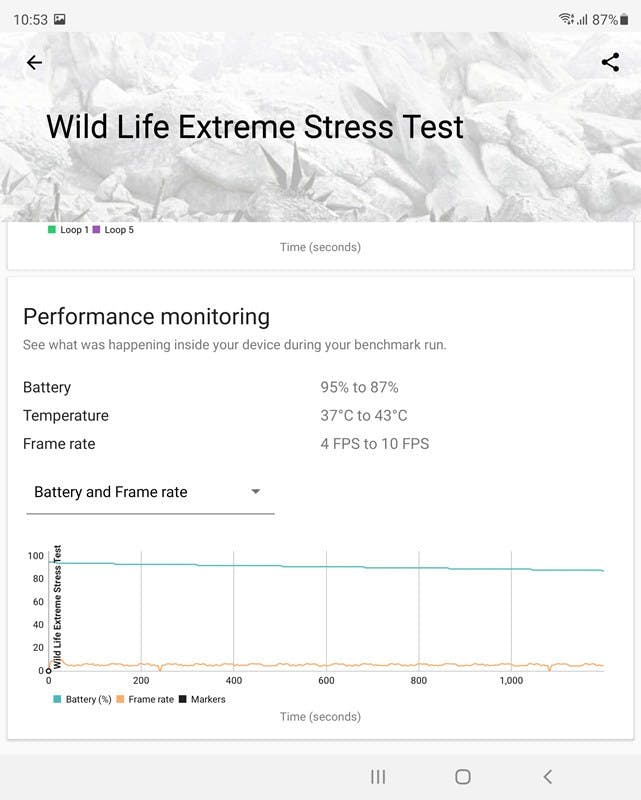Screen dimensions: 641x800
Task: Tap the Performance monitoring heading
Action: pos(146,317)
